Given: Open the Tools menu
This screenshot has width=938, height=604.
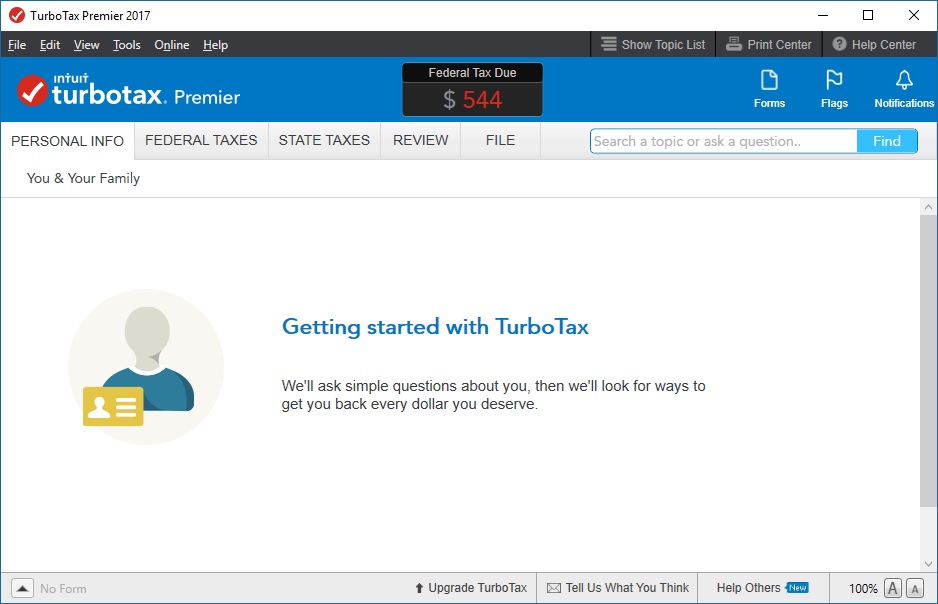Looking at the screenshot, I should click(126, 45).
